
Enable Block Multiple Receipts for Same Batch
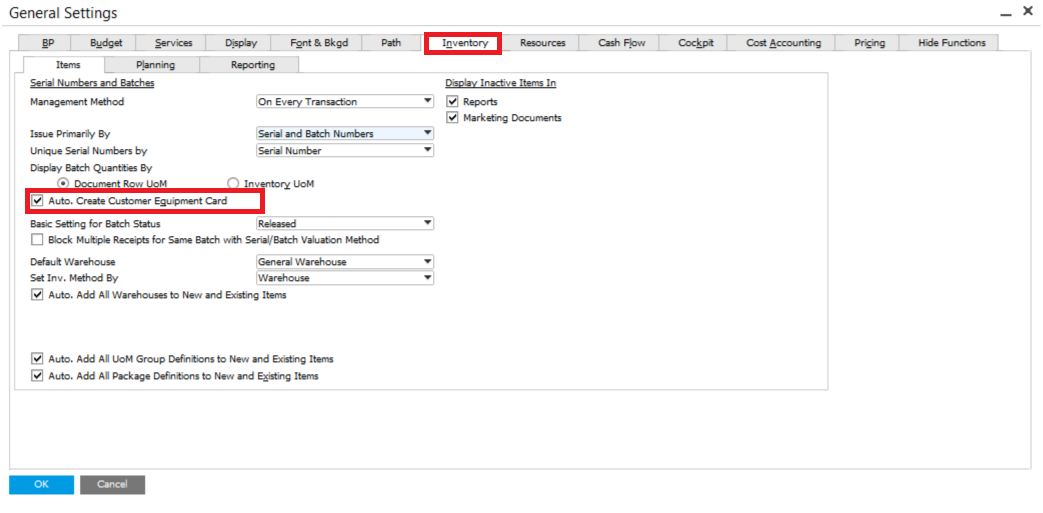38,240
